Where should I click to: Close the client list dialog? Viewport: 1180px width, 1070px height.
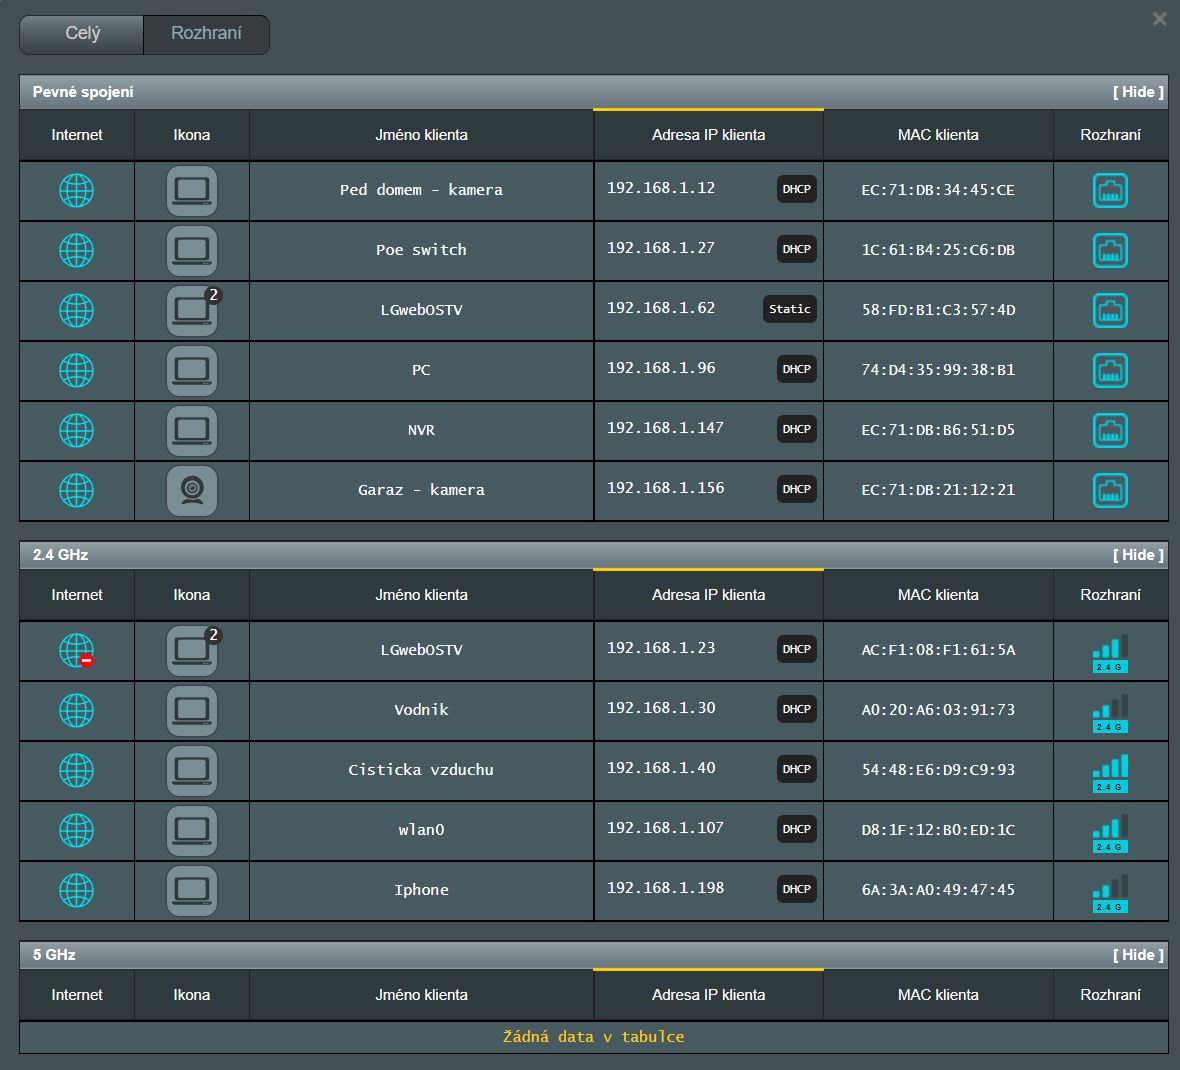(1159, 19)
